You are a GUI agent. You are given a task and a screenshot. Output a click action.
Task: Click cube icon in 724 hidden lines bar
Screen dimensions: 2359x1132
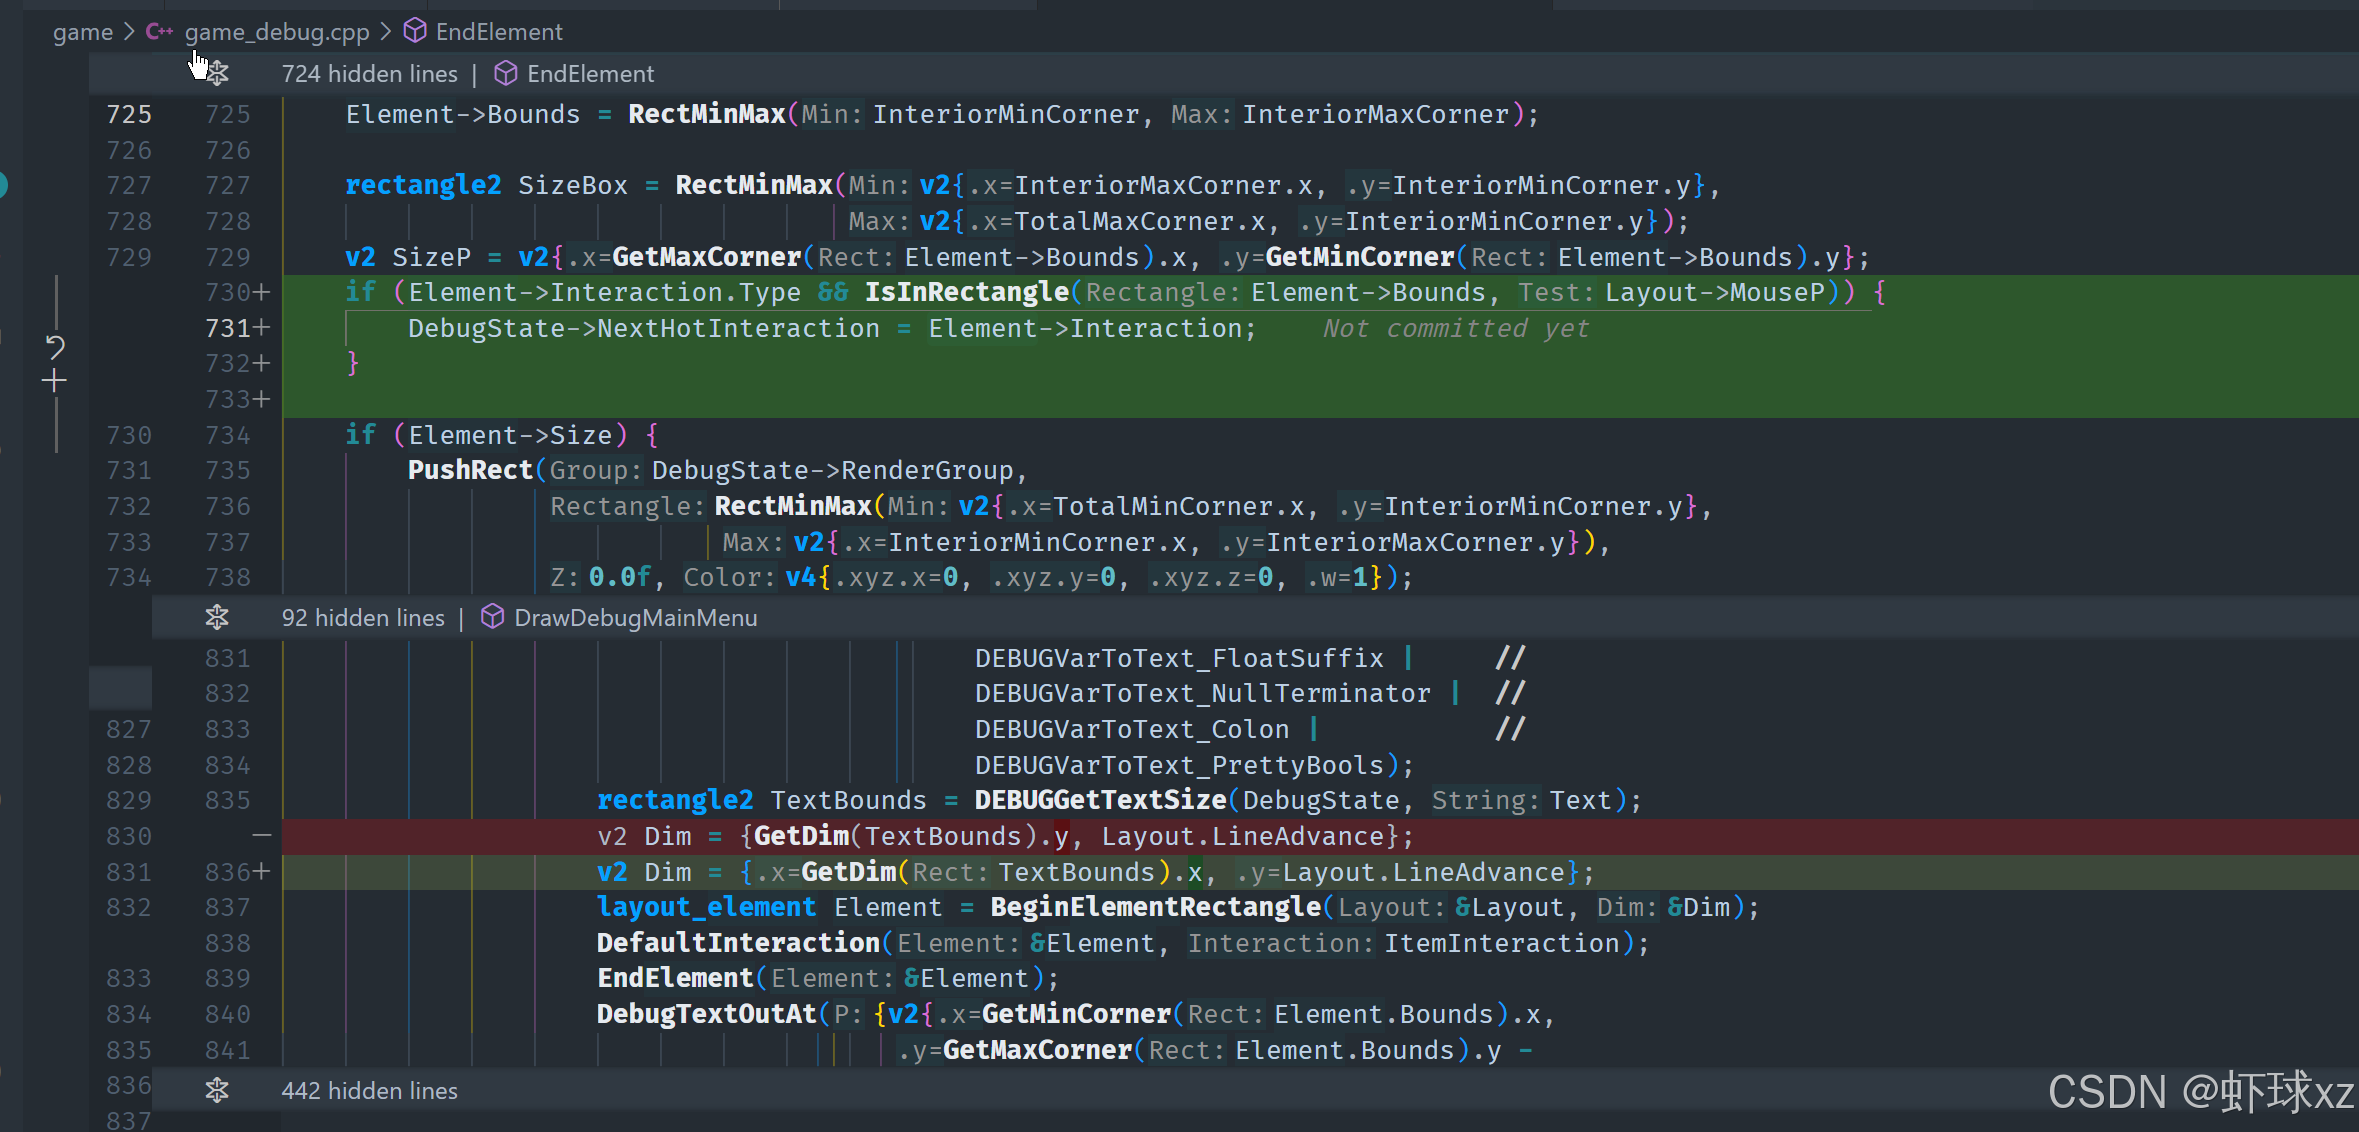pyautogui.click(x=506, y=74)
